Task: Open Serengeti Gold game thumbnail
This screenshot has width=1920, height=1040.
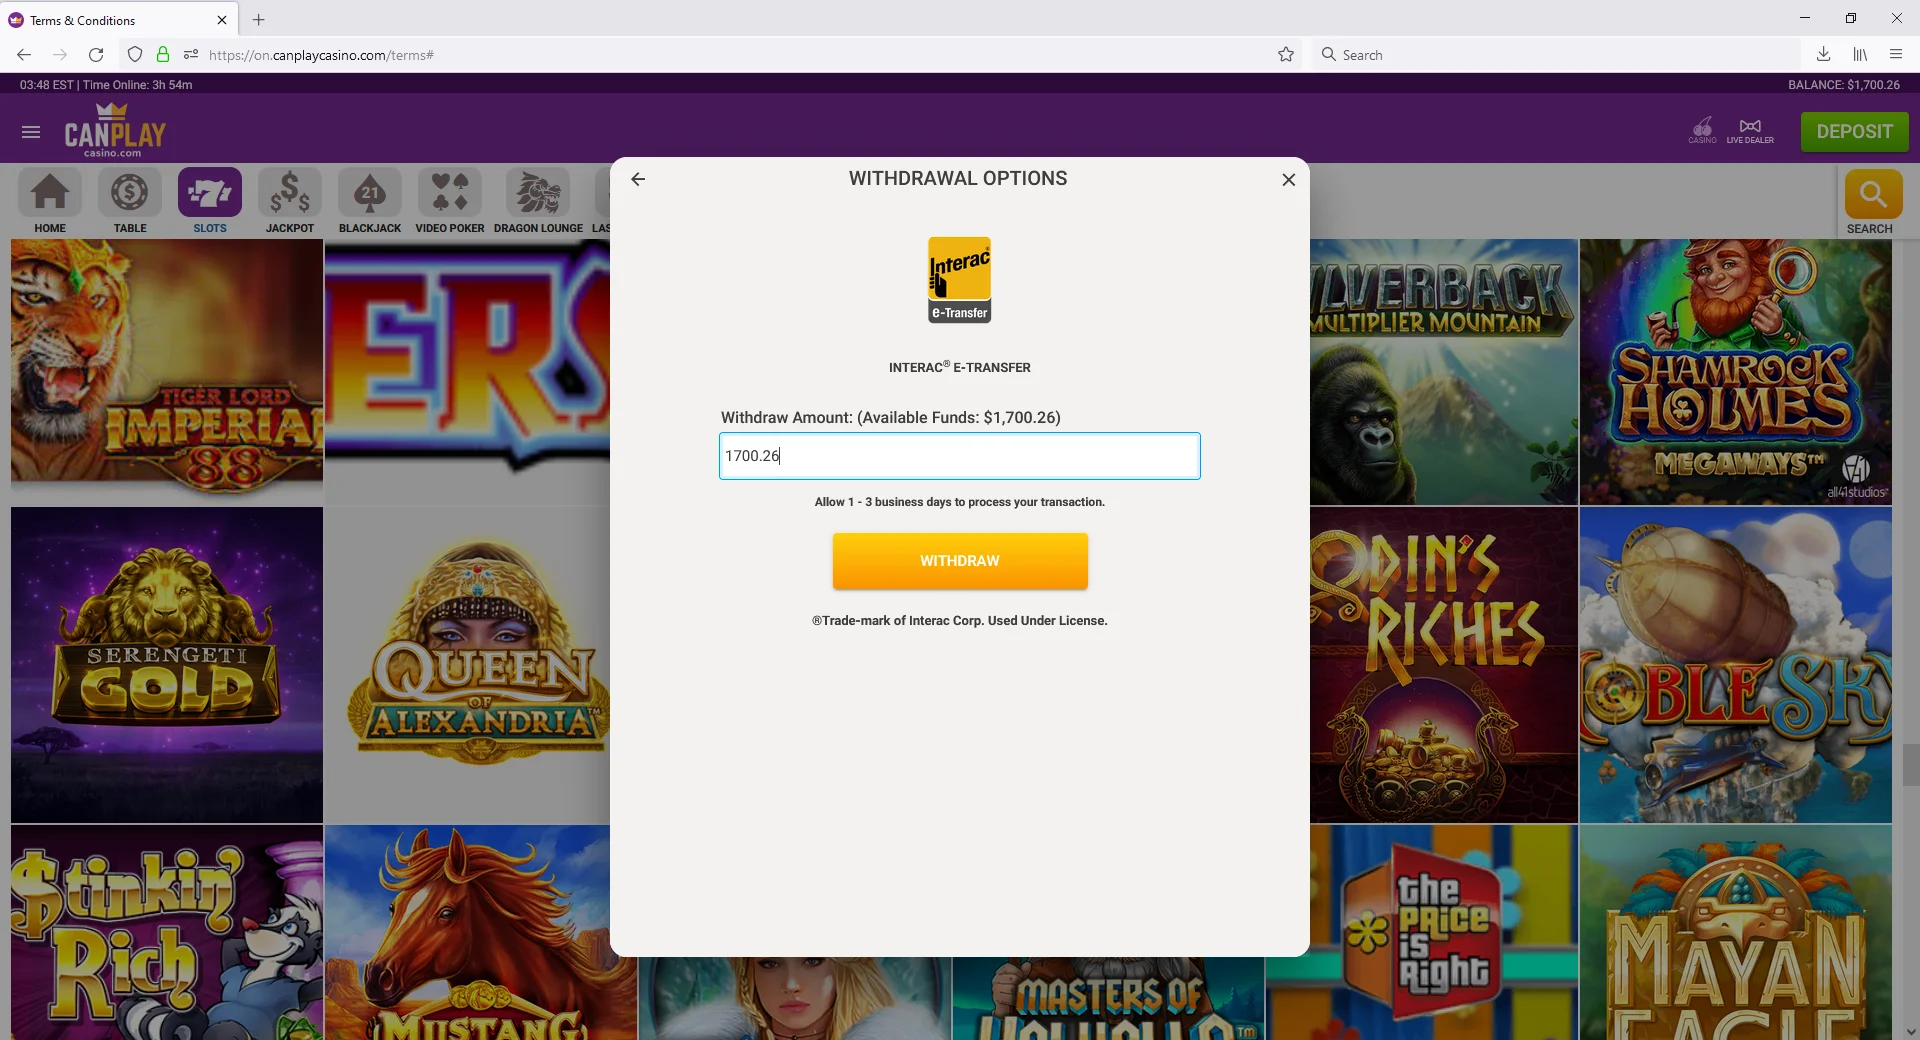Action: [x=167, y=664]
